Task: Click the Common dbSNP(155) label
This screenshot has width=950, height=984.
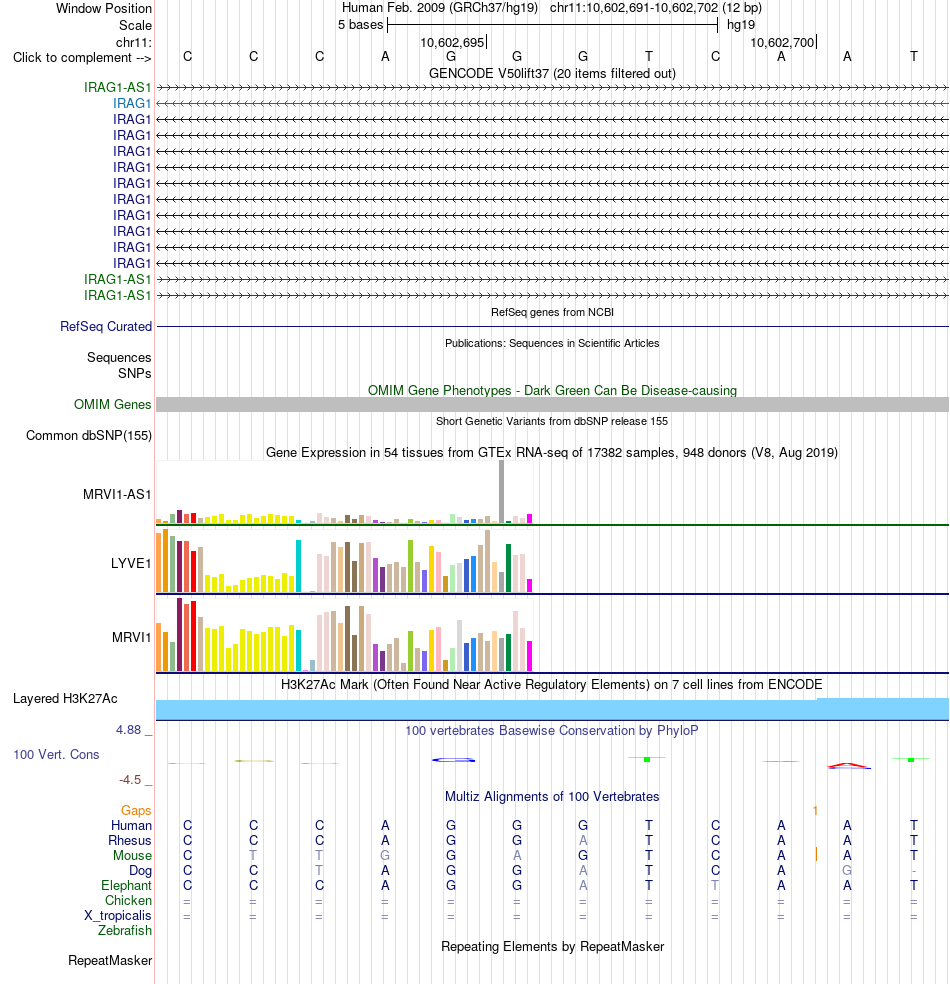Action: click(x=89, y=436)
